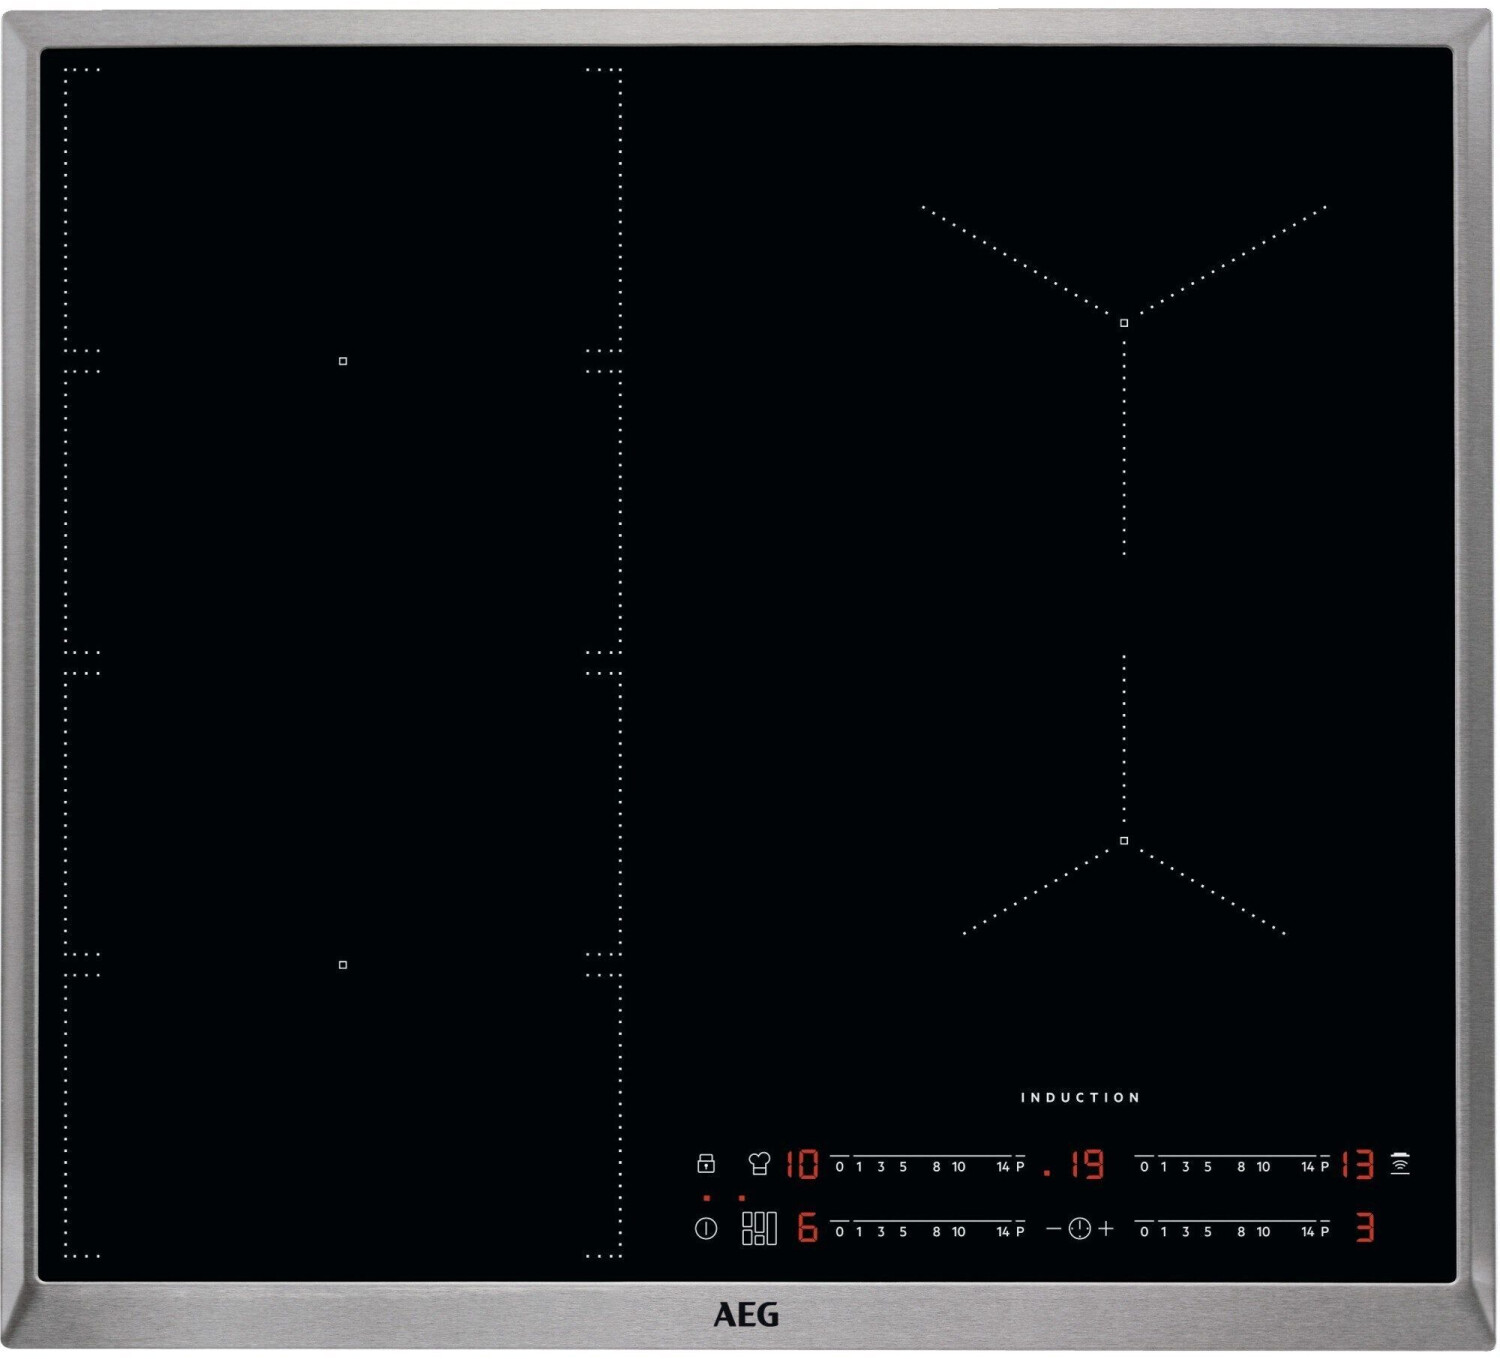This screenshot has height=1359, width=1500.
Task: Select boost P on slider beside red 6
Action: (1020, 1231)
